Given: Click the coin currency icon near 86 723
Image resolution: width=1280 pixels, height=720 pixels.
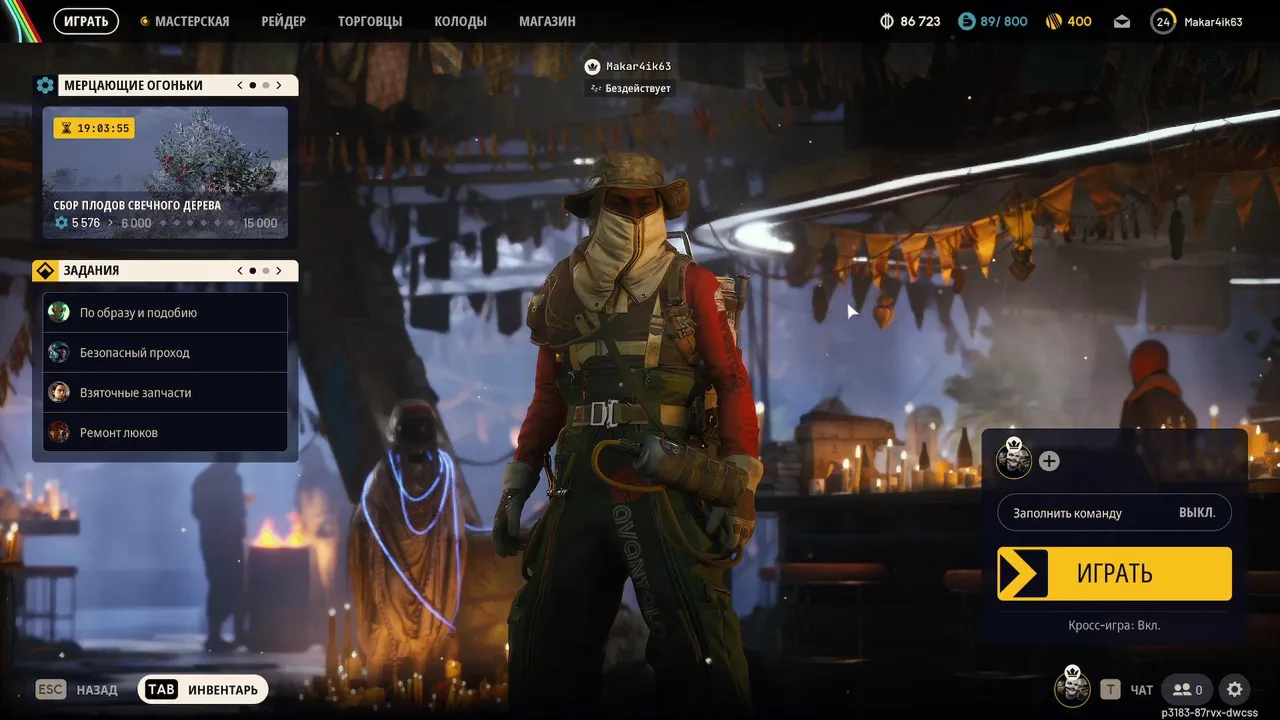Looking at the screenshot, I should 886,21.
